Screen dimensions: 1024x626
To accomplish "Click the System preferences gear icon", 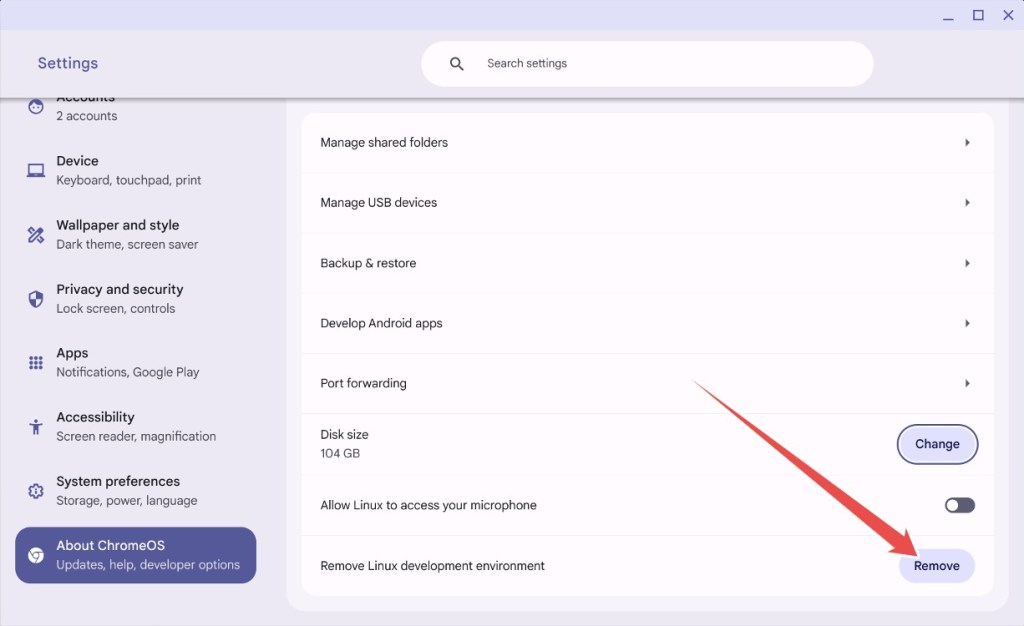I will click(x=36, y=491).
